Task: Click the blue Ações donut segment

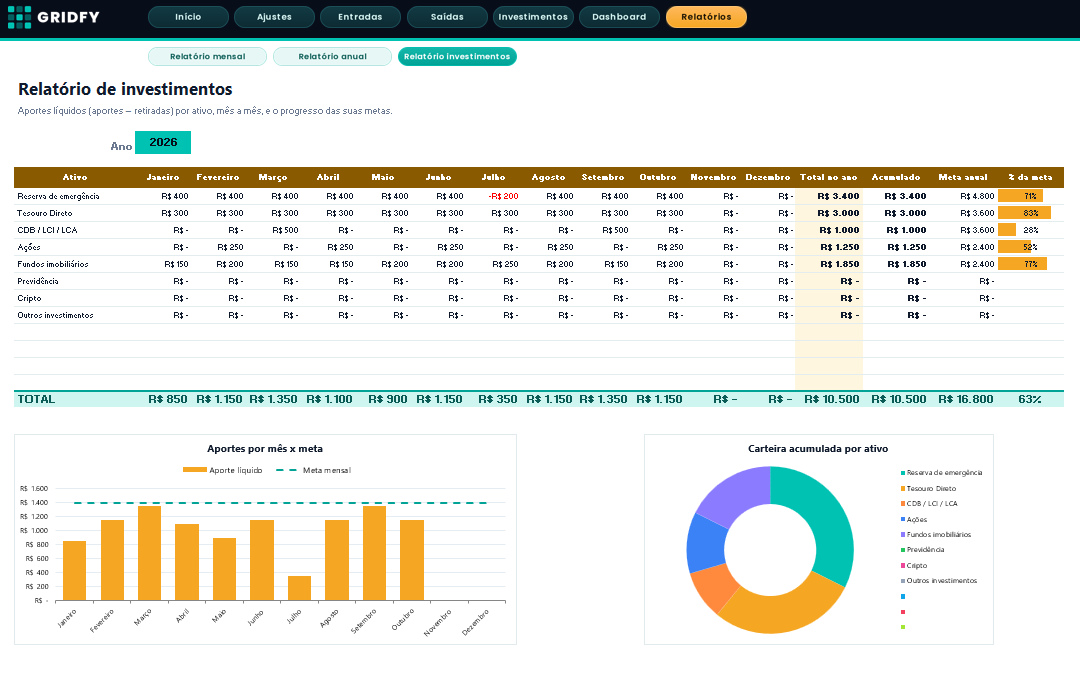Action: pos(707,543)
